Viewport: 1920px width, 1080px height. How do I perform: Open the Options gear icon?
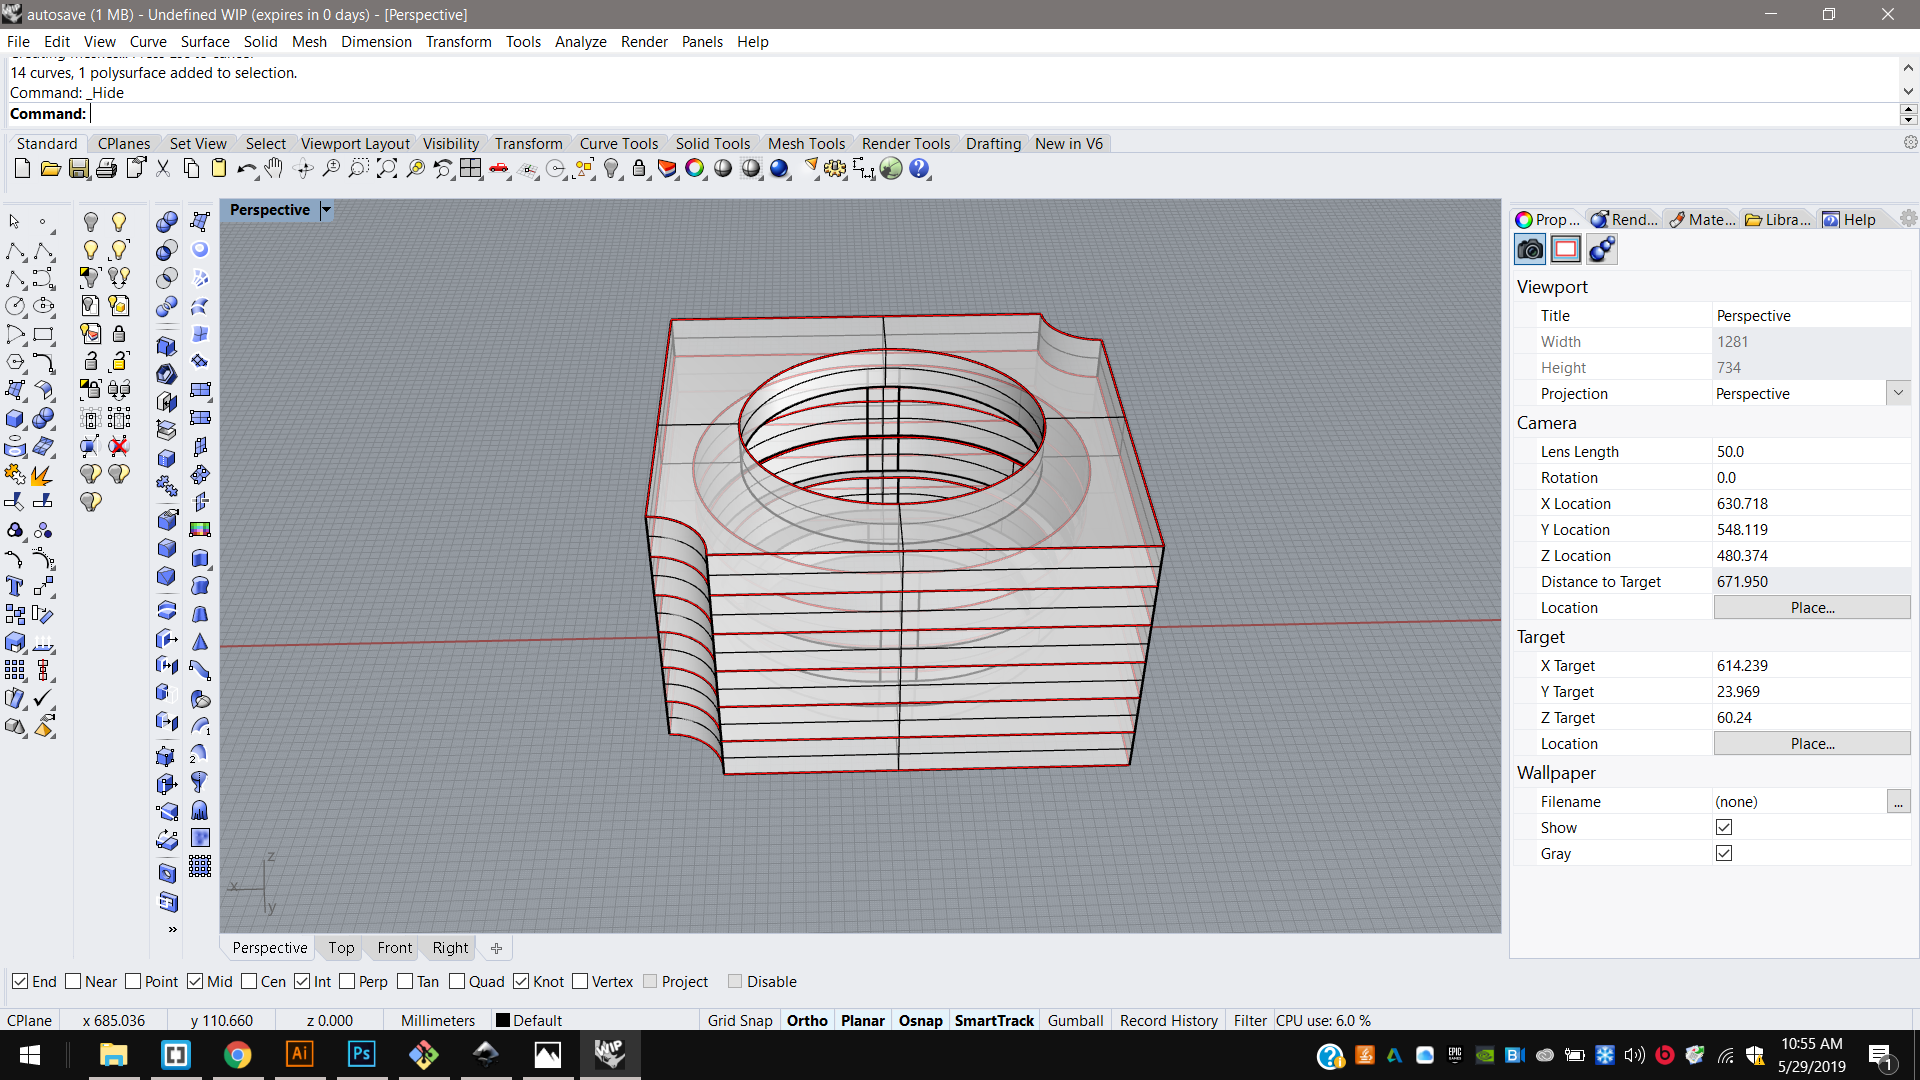point(835,169)
